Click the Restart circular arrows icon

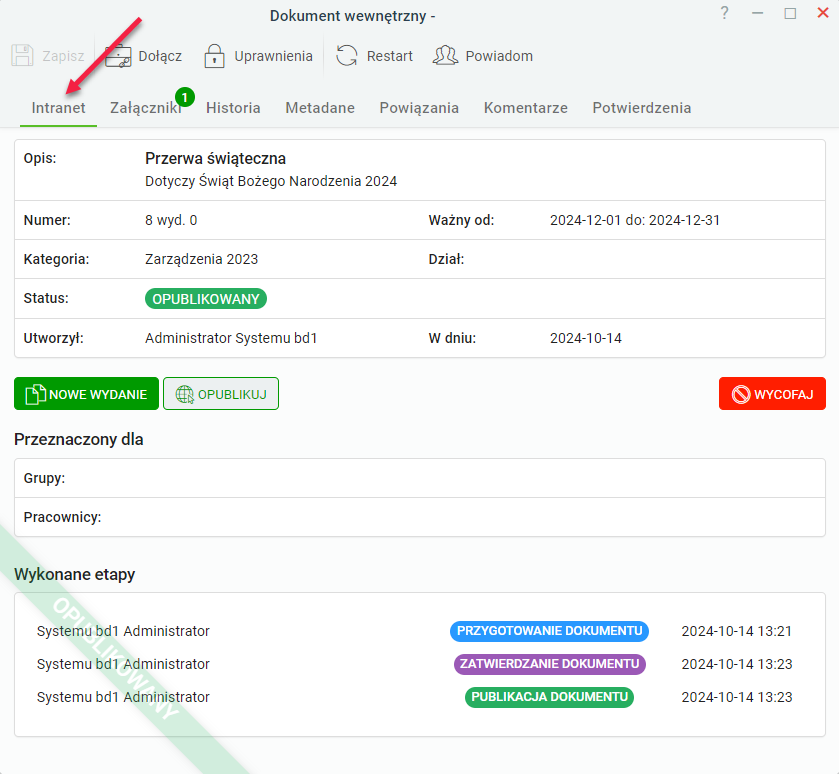click(347, 56)
